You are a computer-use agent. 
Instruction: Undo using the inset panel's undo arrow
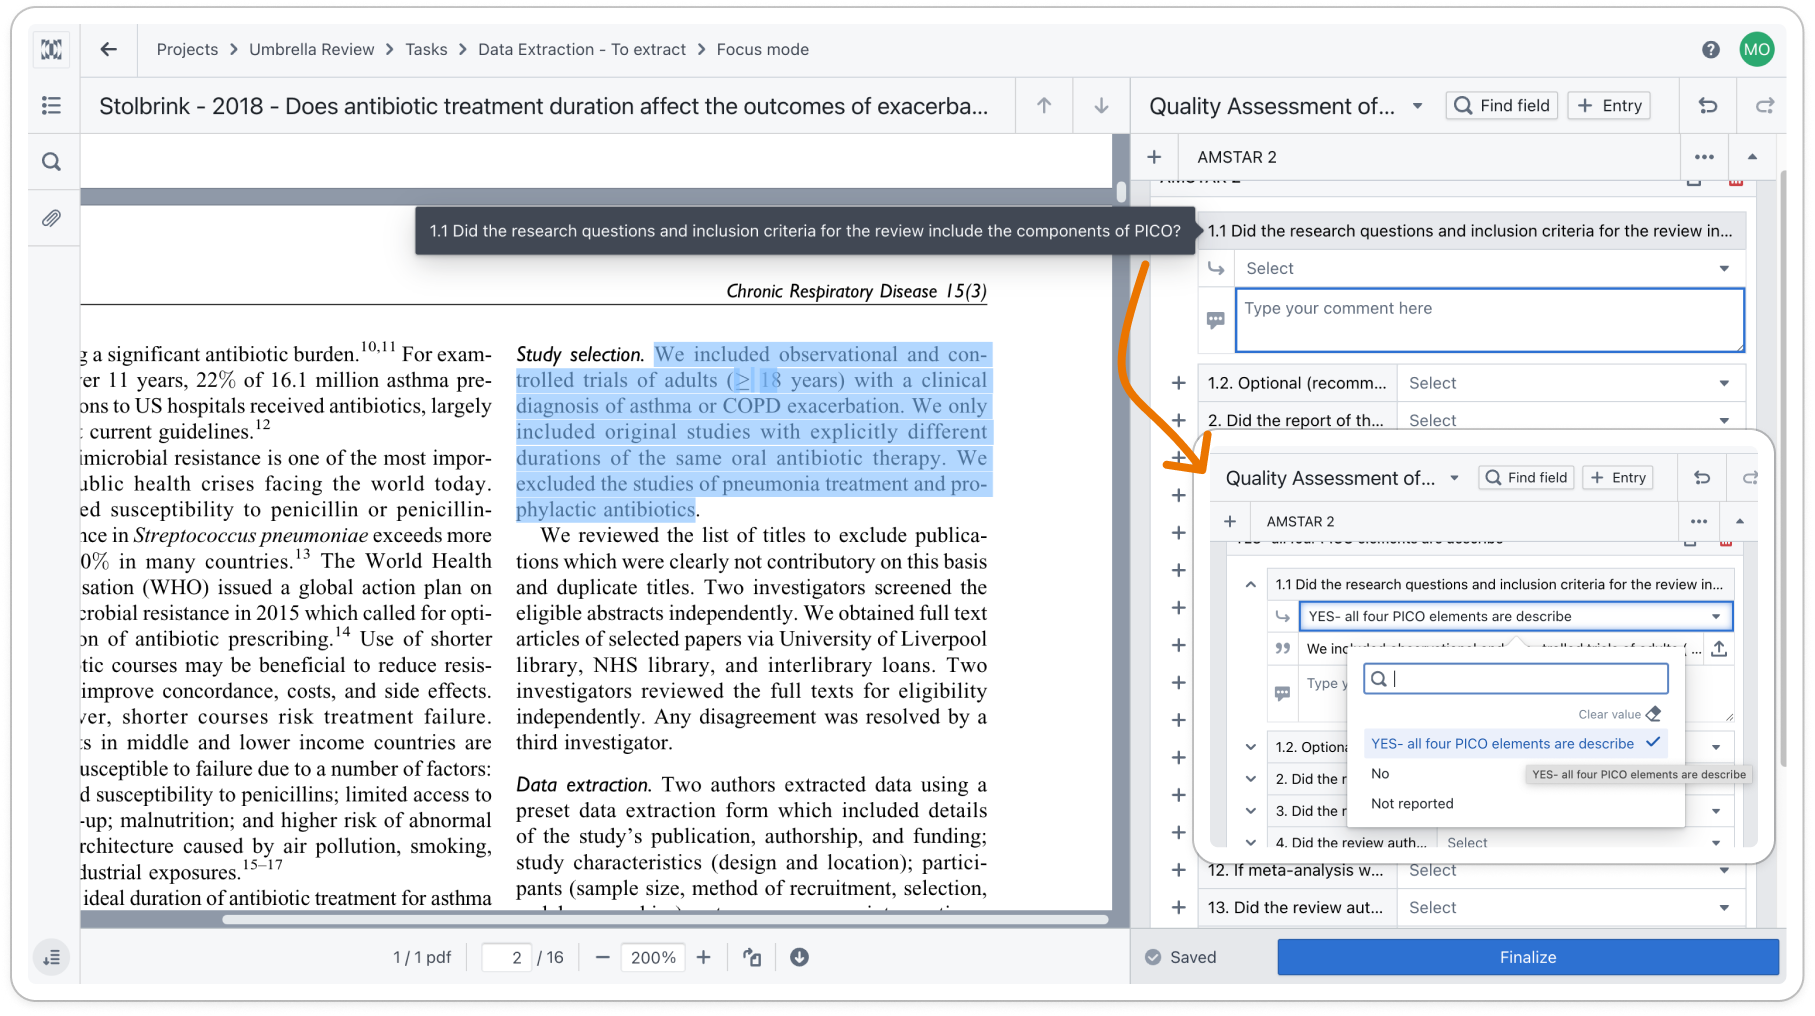[1702, 478]
